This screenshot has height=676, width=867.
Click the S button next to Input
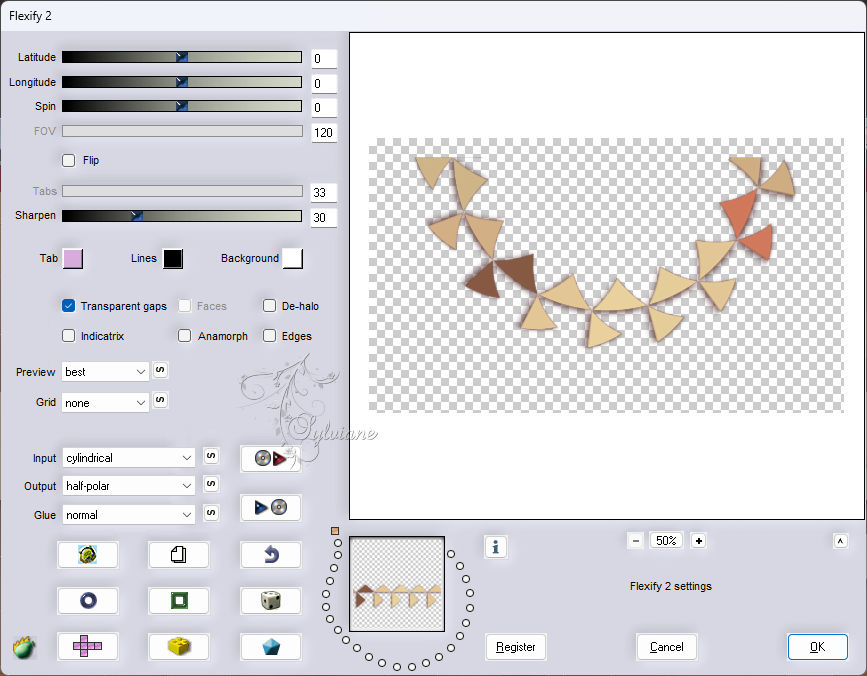click(211, 456)
